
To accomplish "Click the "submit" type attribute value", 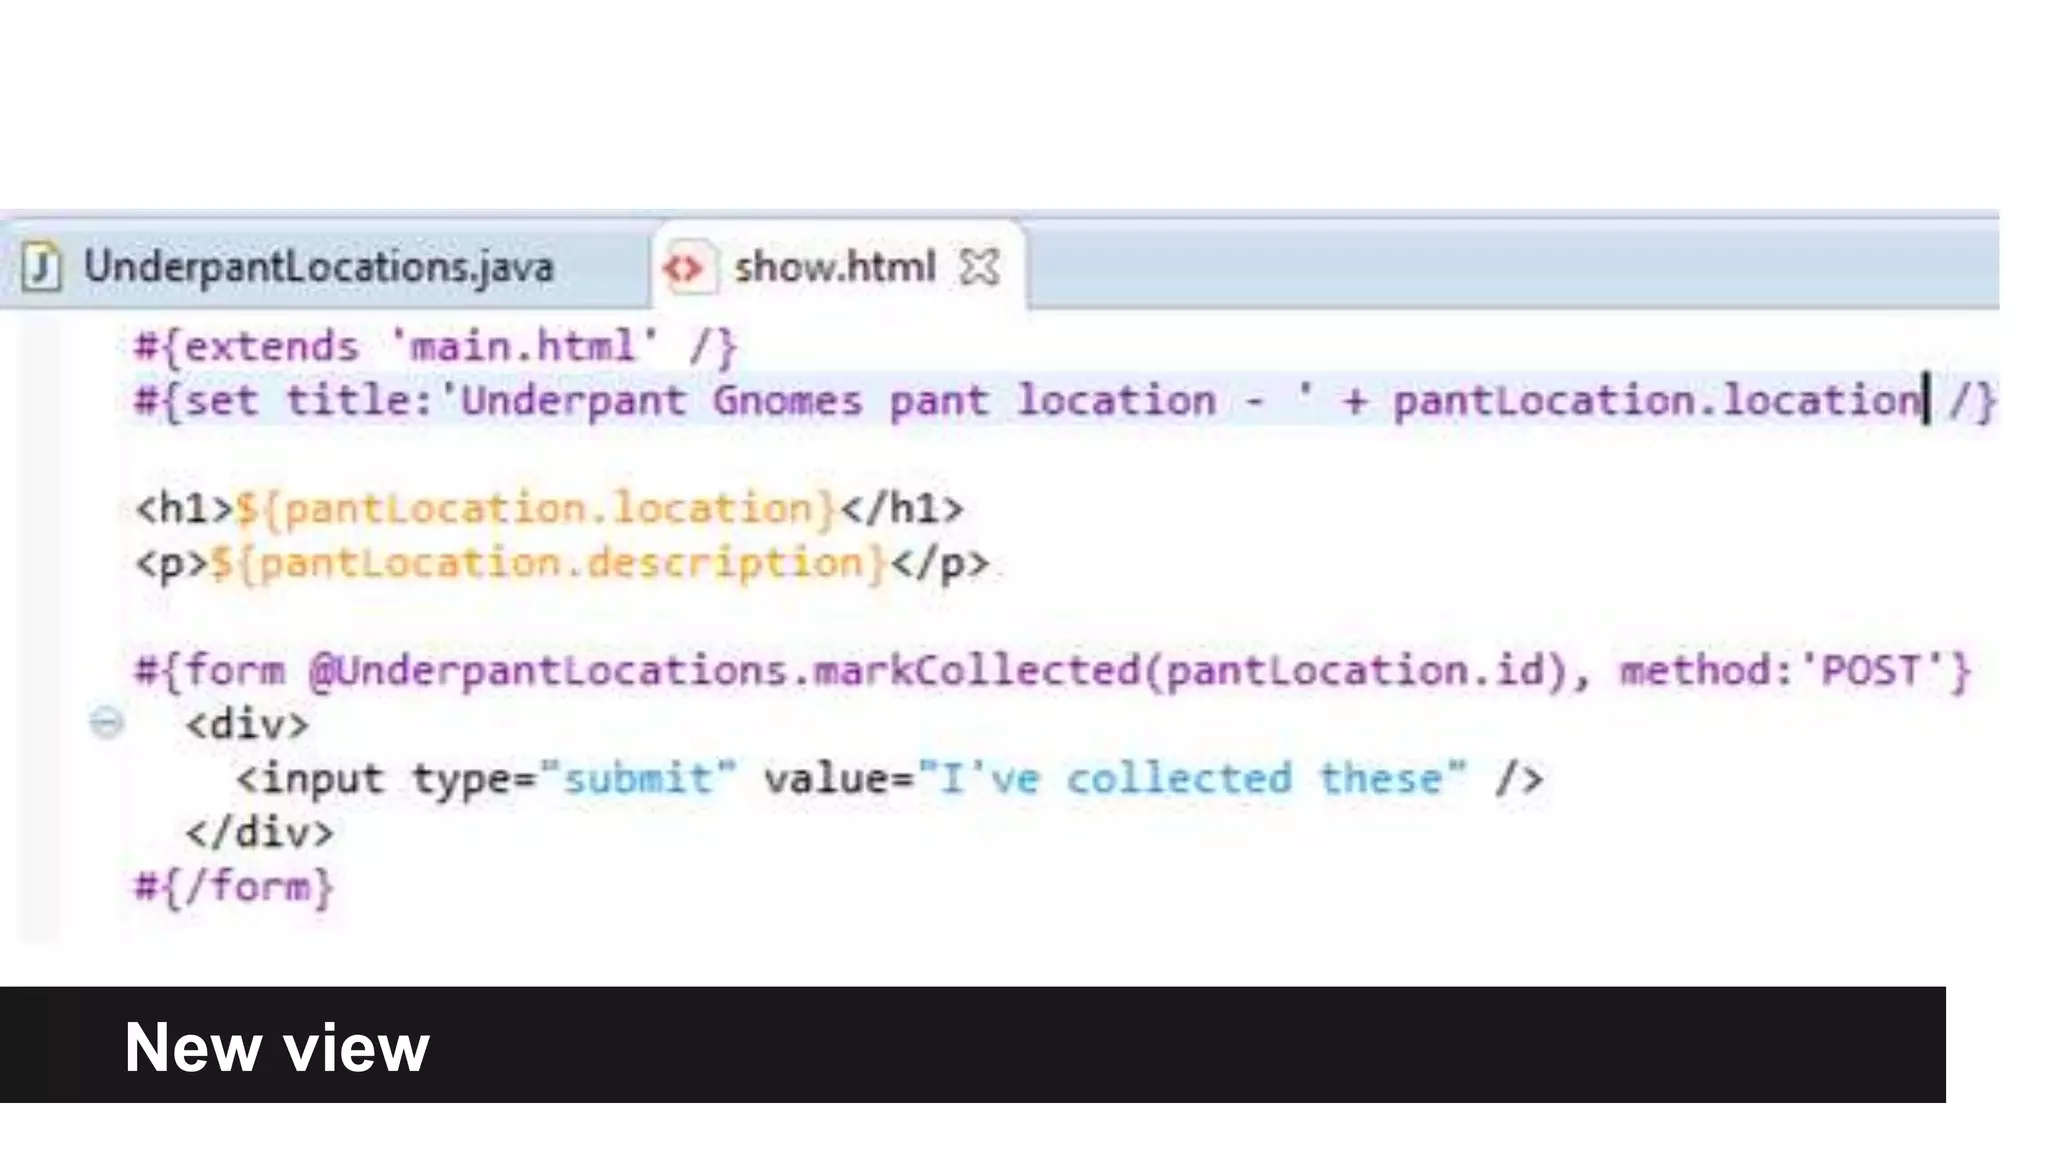I will [x=638, y=779].
